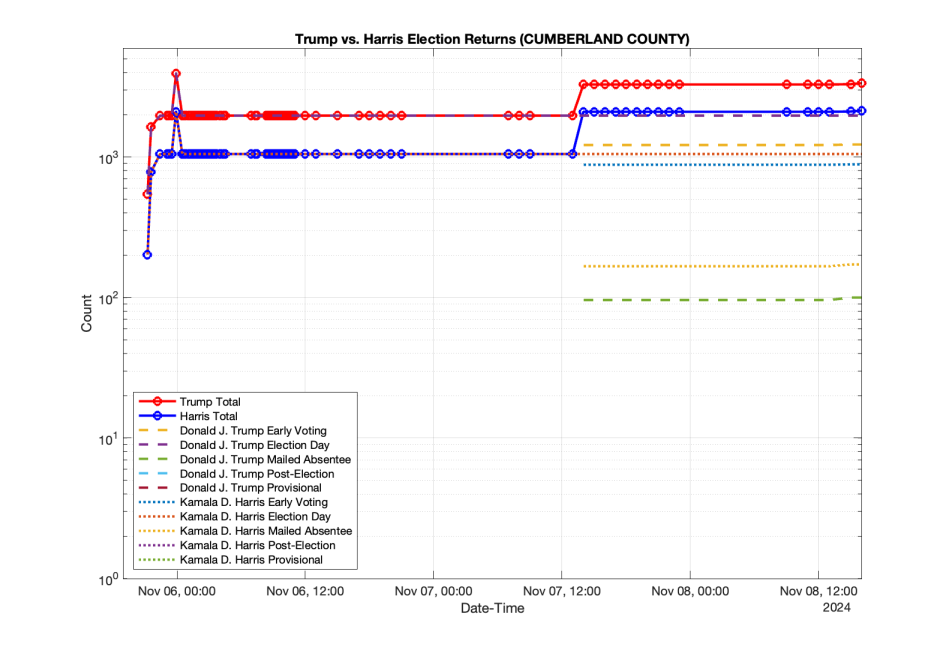Image resolution: width=952 pixels, height=650 pixels.
Task: Click the red line swatch for Trump Total
Action: click(x=157, y=402)
